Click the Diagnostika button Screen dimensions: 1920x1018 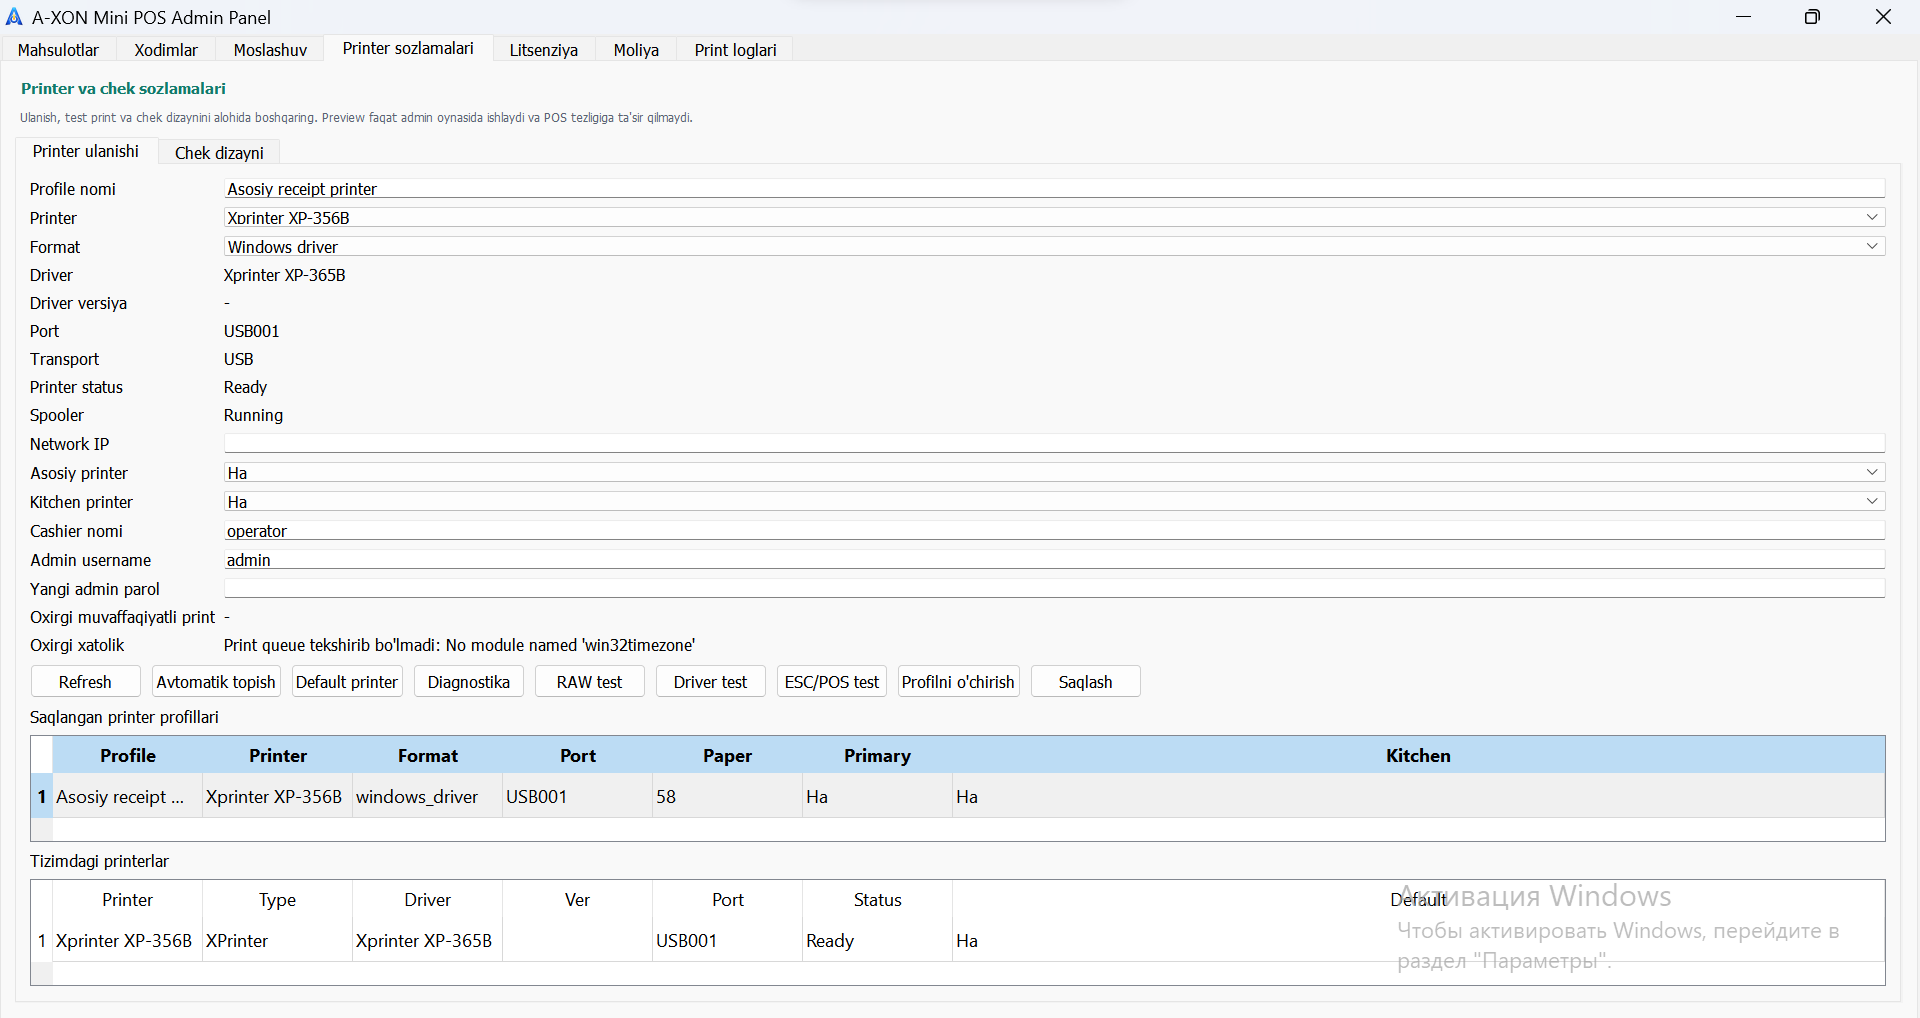point(468,682)
